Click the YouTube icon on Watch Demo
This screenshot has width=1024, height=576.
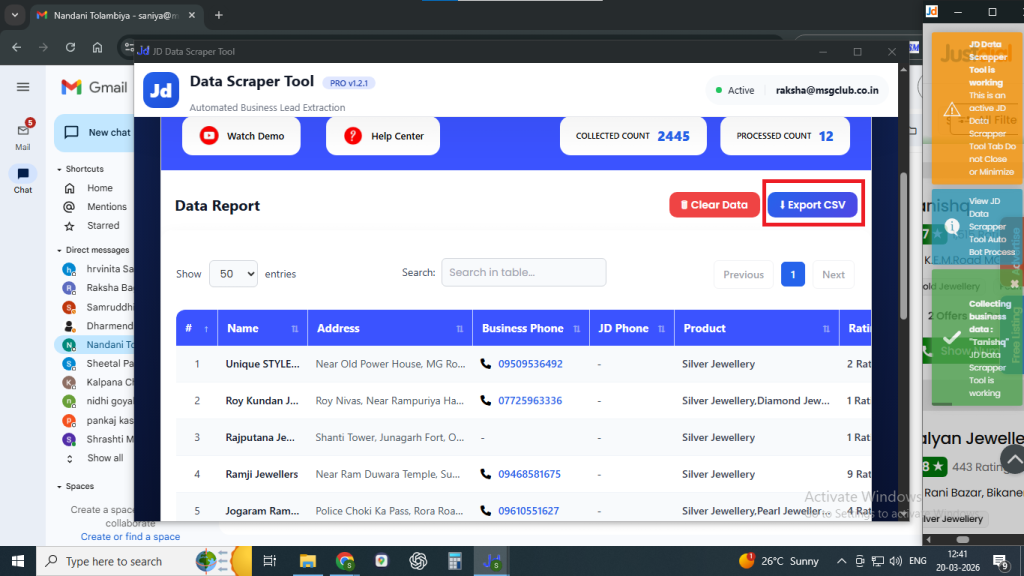click(x=209, y=136)
